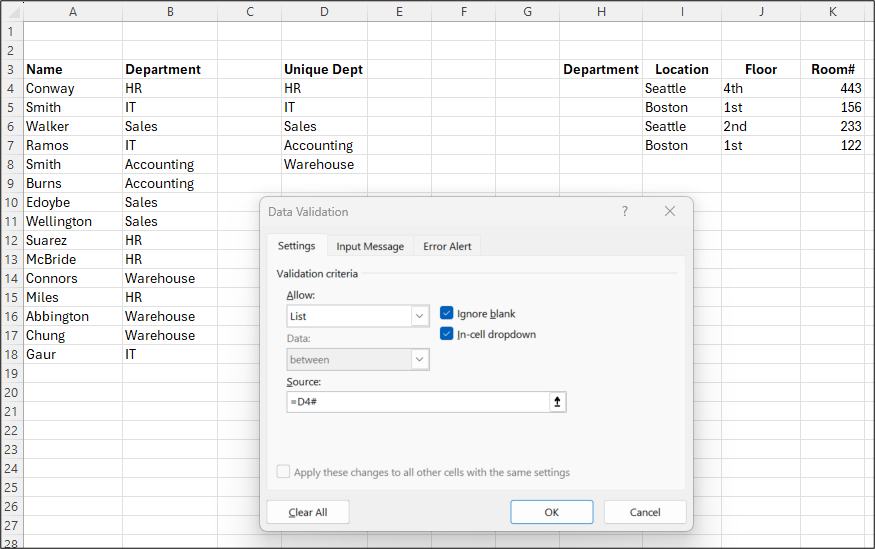Click the help question mark in Data Validation dialog
Viewport: 875px width, 549px height.
pyautogui.click(x=624, y=211)
